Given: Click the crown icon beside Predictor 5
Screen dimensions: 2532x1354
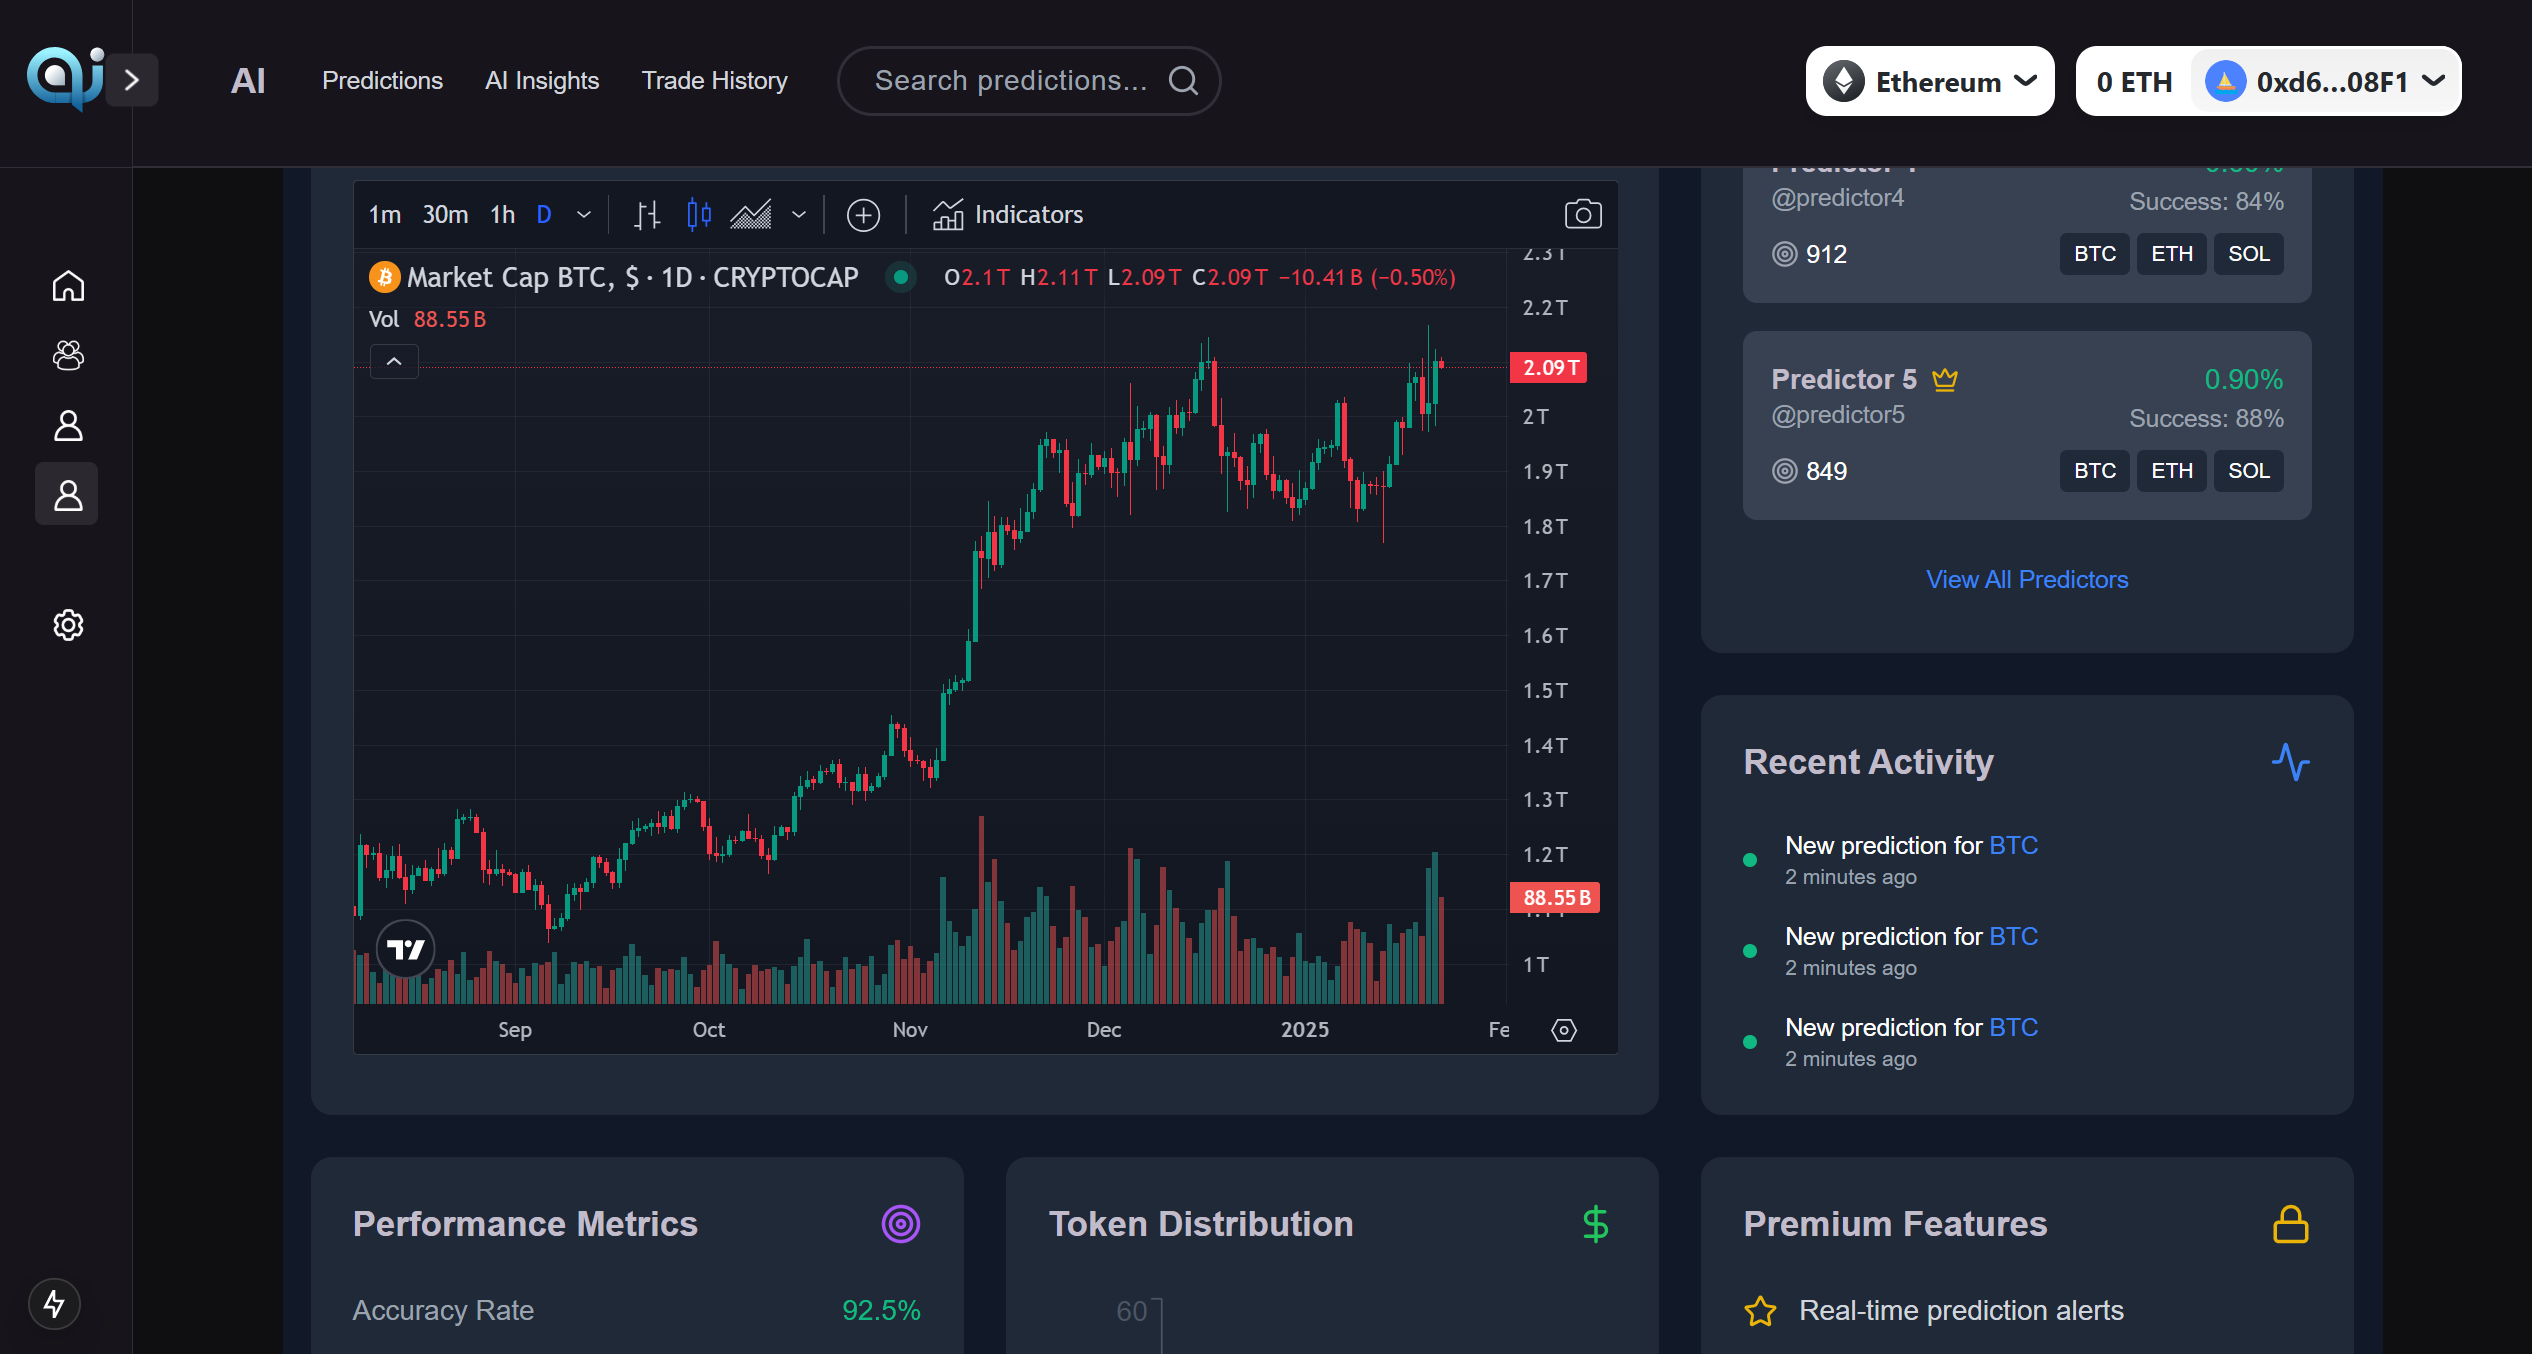Looking at the screenshot, I should (1945, 379).
